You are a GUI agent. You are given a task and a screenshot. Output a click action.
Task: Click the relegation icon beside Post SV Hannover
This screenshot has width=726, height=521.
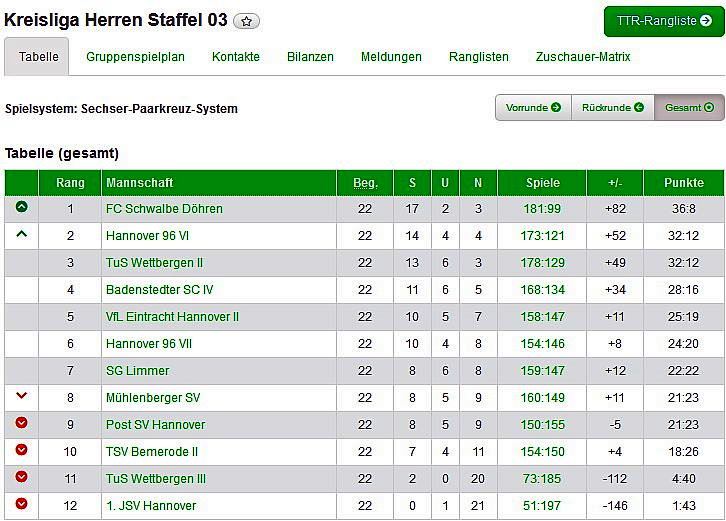22,424
